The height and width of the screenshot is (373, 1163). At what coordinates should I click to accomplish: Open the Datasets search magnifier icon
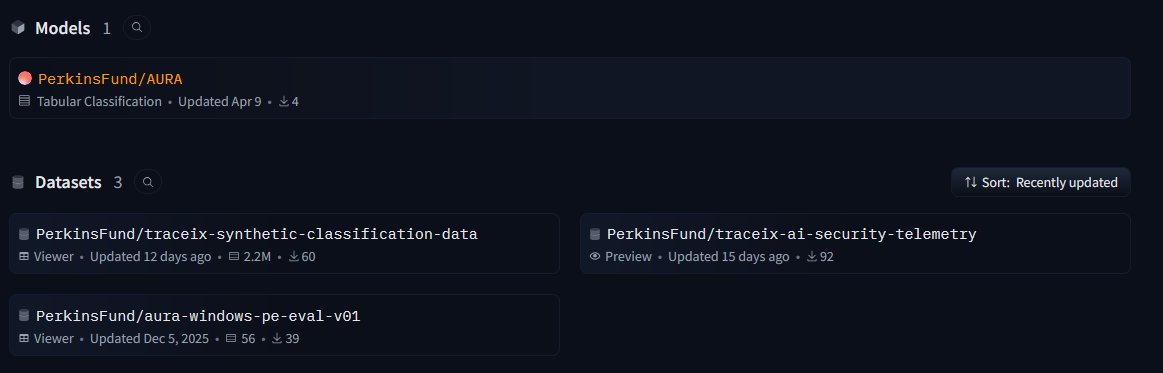(x=148, y=182)
